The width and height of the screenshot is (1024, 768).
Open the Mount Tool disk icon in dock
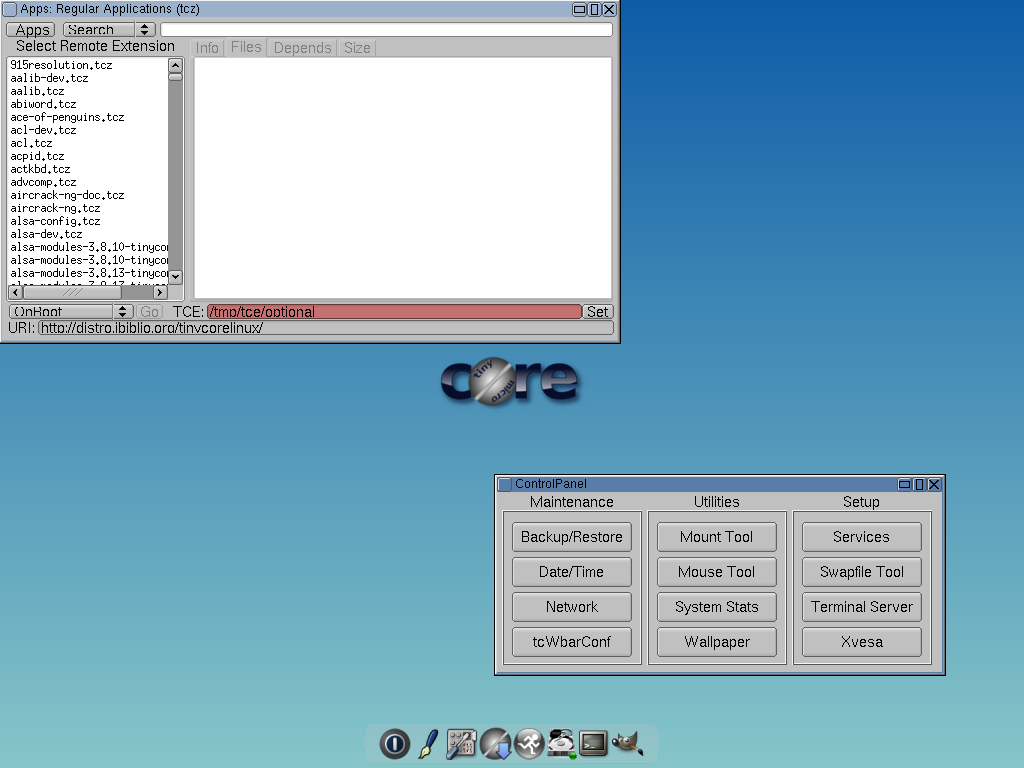tap(561, 743)
